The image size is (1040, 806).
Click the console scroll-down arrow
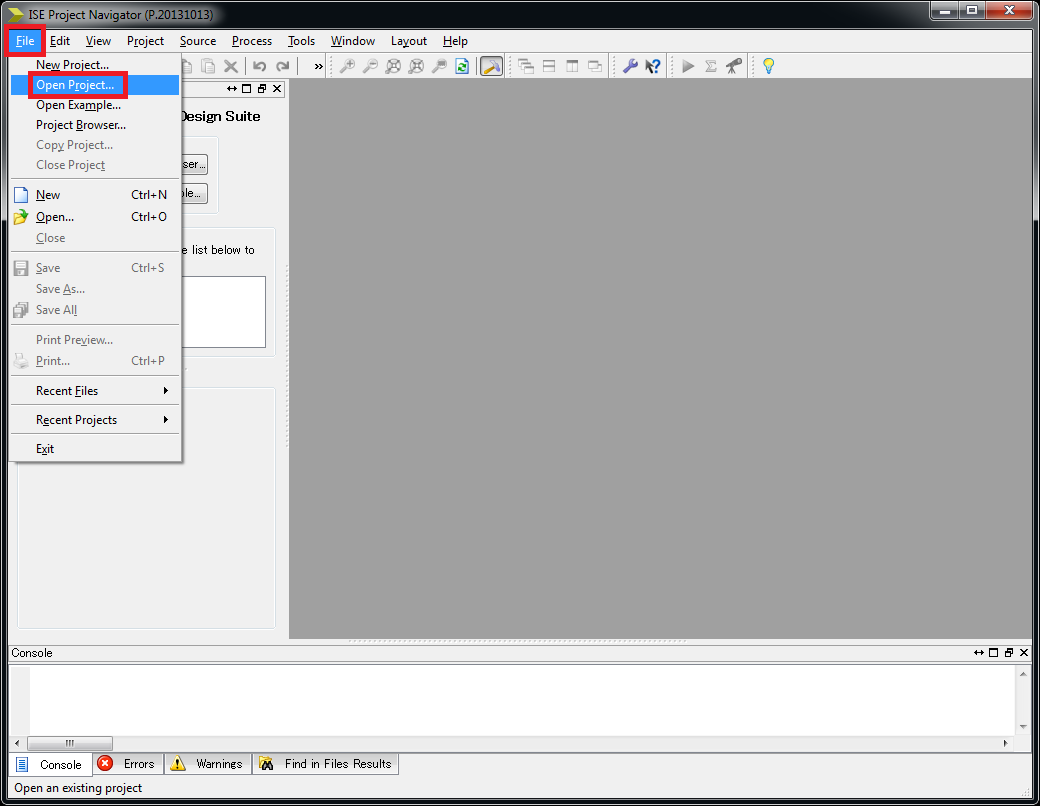[x=1023, y=727]
